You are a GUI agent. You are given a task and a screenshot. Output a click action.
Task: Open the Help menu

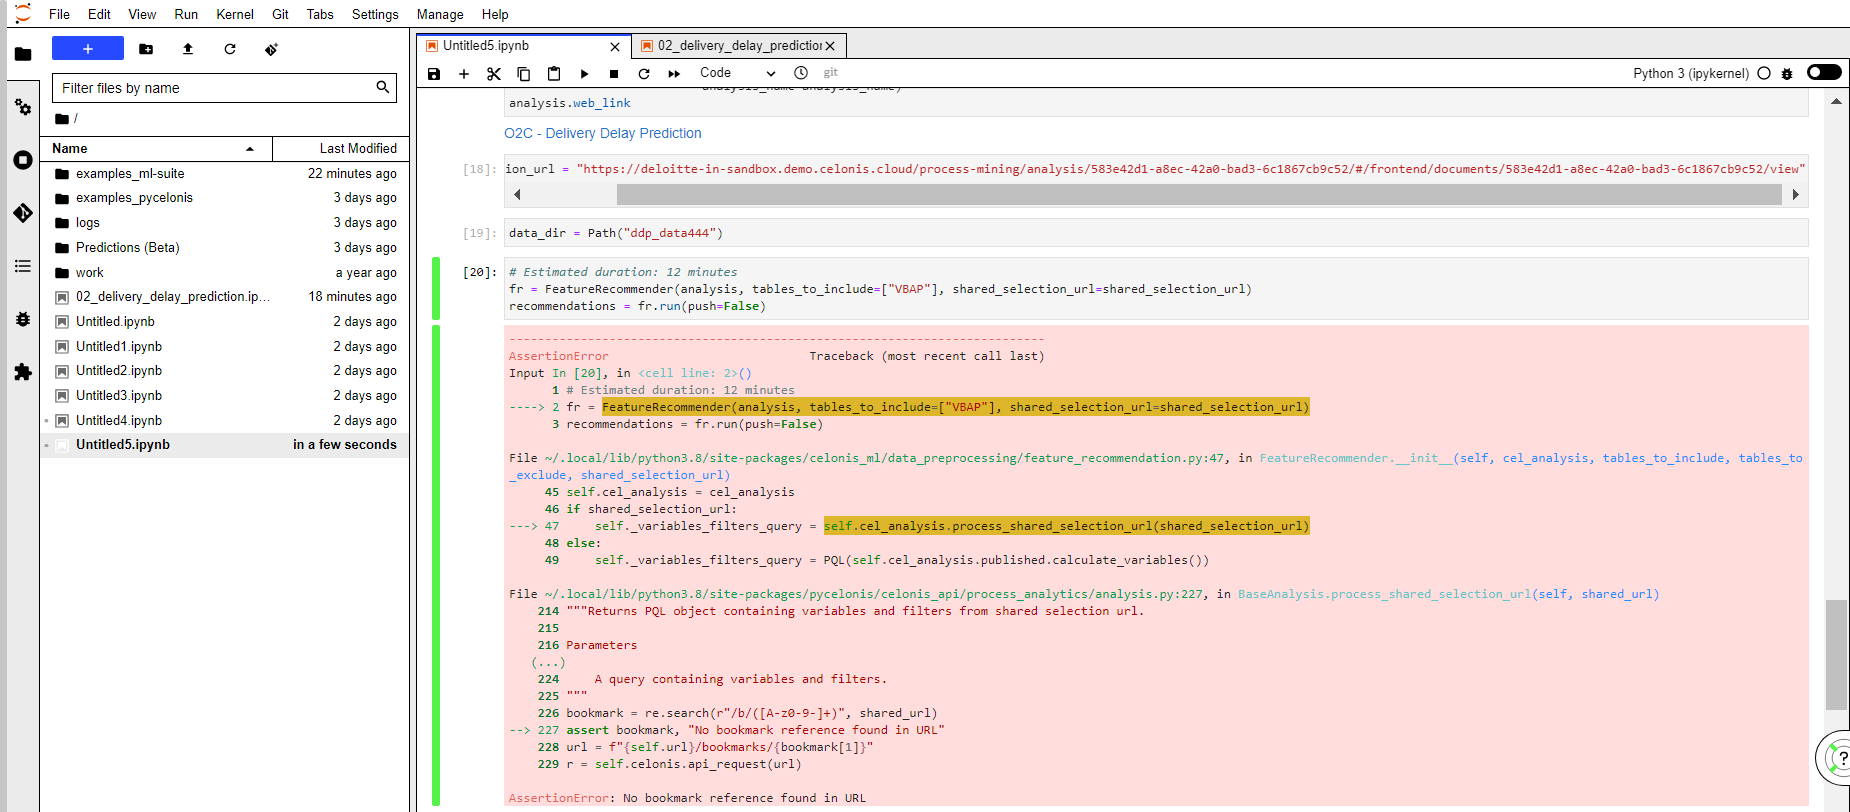tap(495, 14)
